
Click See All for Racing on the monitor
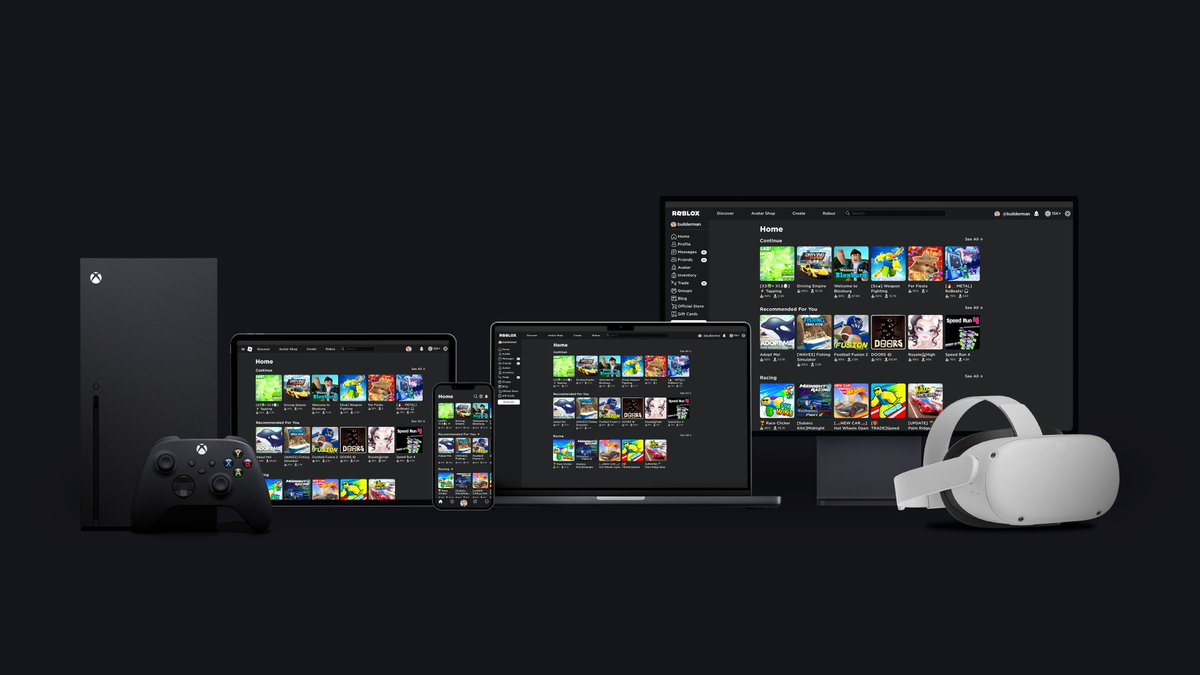coord(974,376)
